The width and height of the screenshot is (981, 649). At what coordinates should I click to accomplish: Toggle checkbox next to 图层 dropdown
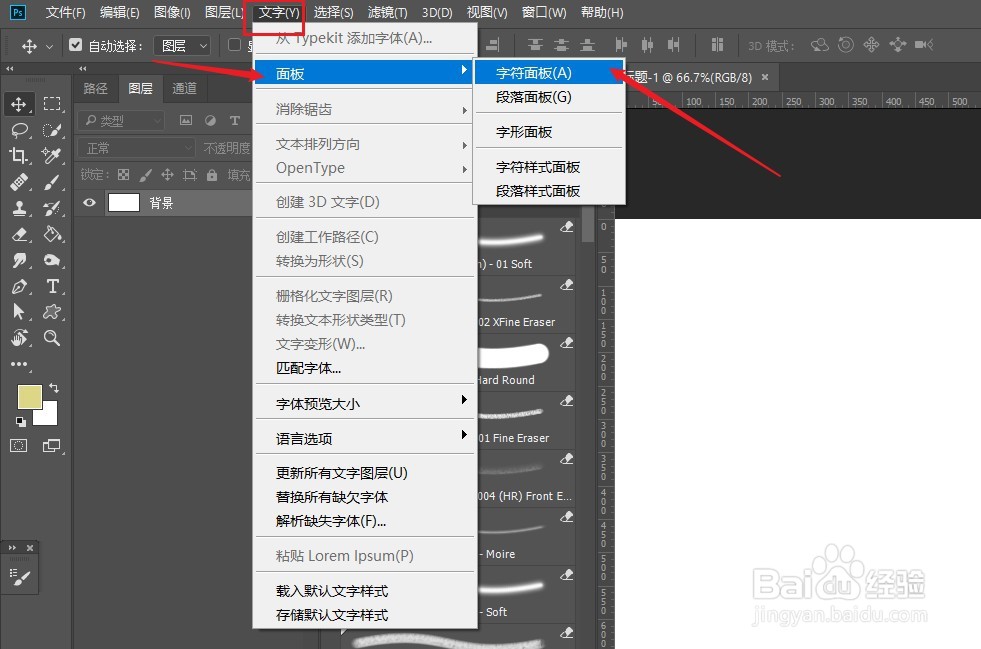click(x=235, y=44)
